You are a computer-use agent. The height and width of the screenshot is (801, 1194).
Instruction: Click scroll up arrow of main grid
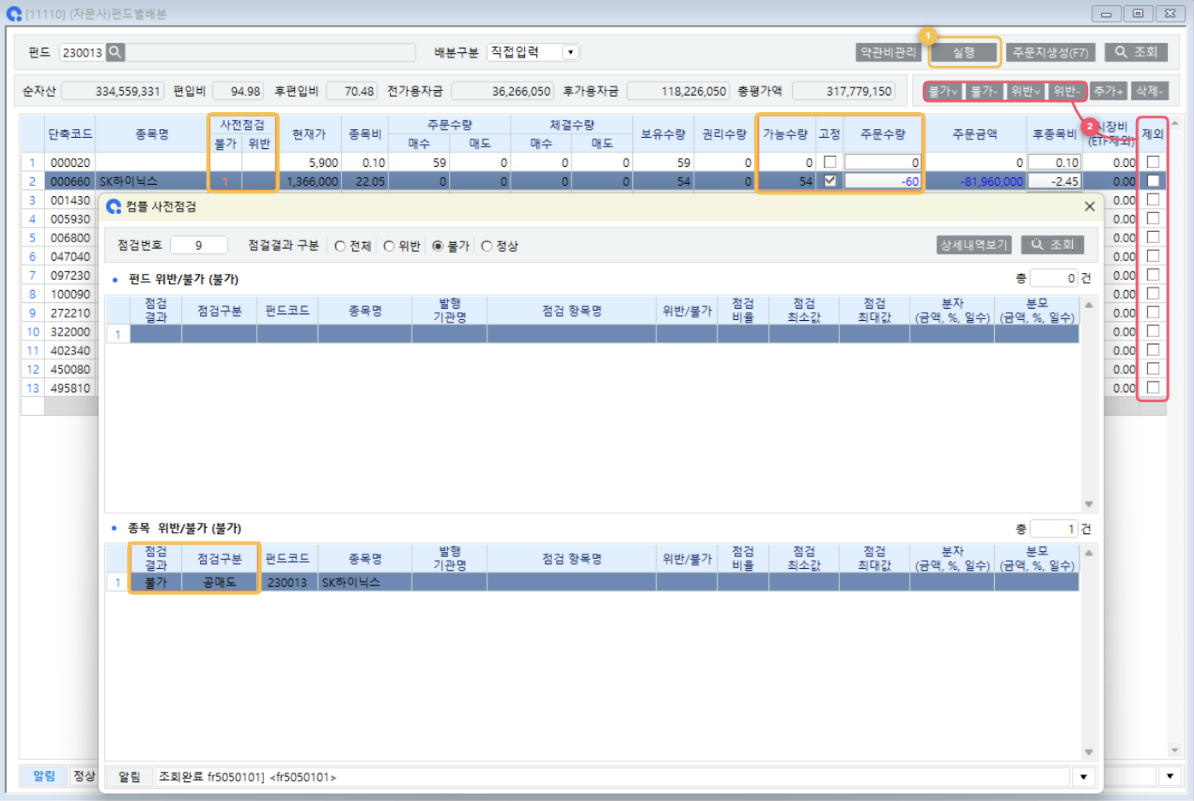click(x=1175, y=123)
